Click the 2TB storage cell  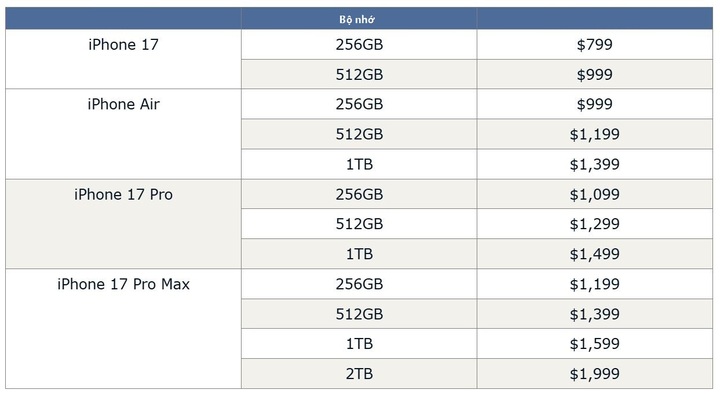pyautogui.click(x=359, y=374)
